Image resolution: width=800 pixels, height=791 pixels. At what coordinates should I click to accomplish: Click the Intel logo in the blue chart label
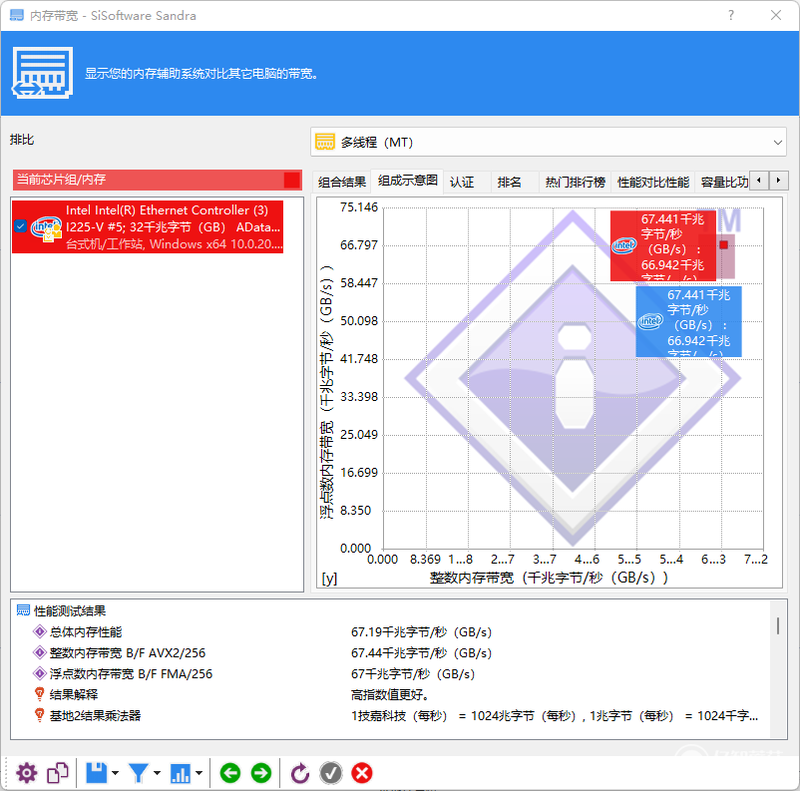650,322
